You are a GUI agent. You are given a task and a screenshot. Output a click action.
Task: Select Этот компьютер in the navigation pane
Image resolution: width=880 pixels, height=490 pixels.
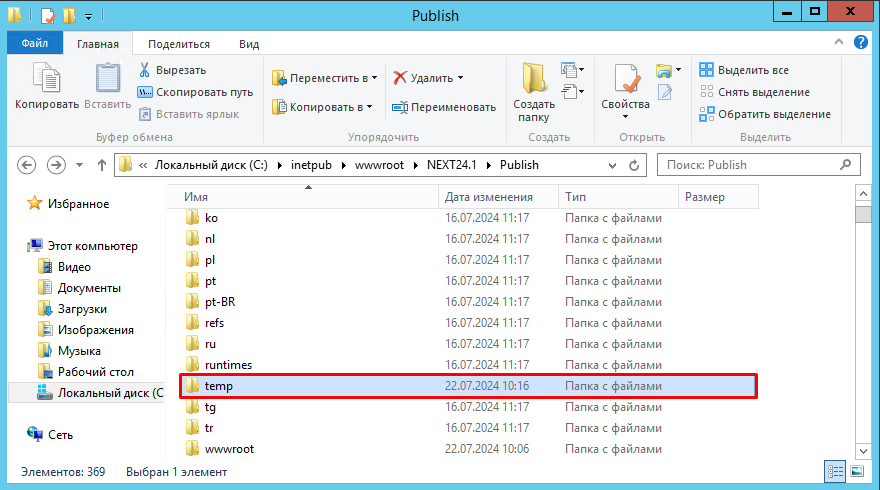tap(83, 246)
